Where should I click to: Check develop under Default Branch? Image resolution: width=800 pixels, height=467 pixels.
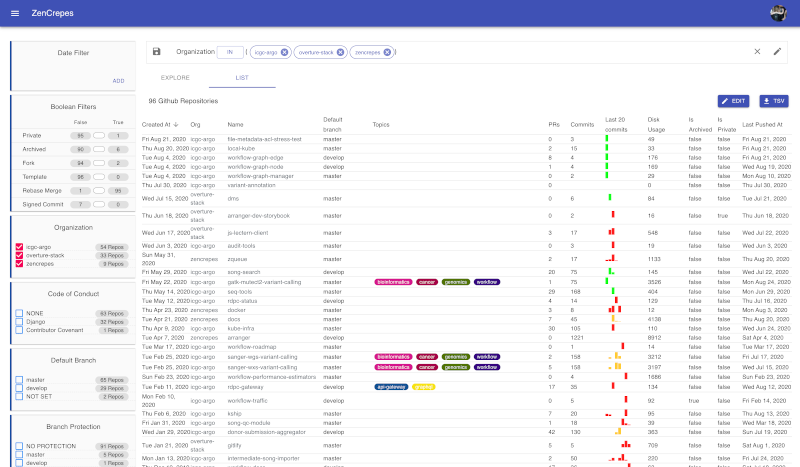tap(19, 388)
